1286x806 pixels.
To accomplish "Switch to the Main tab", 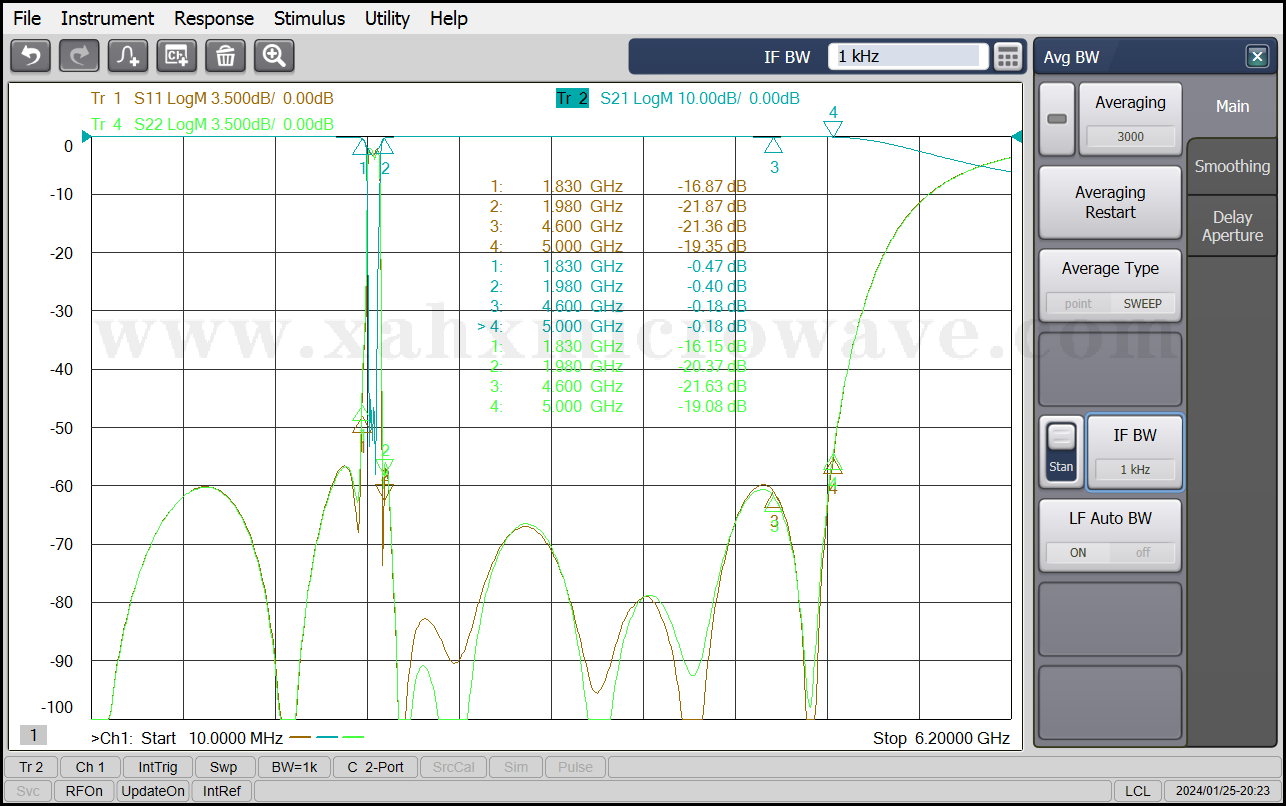I will click(x=1232, y=106).
